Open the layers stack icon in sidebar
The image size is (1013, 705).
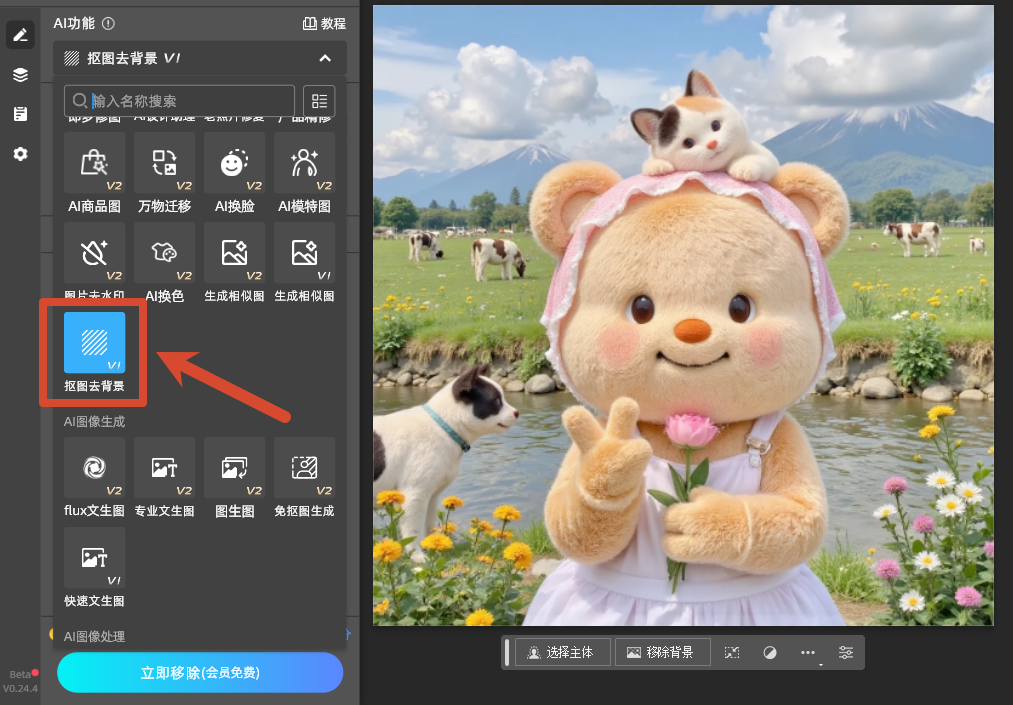point(20,74)
